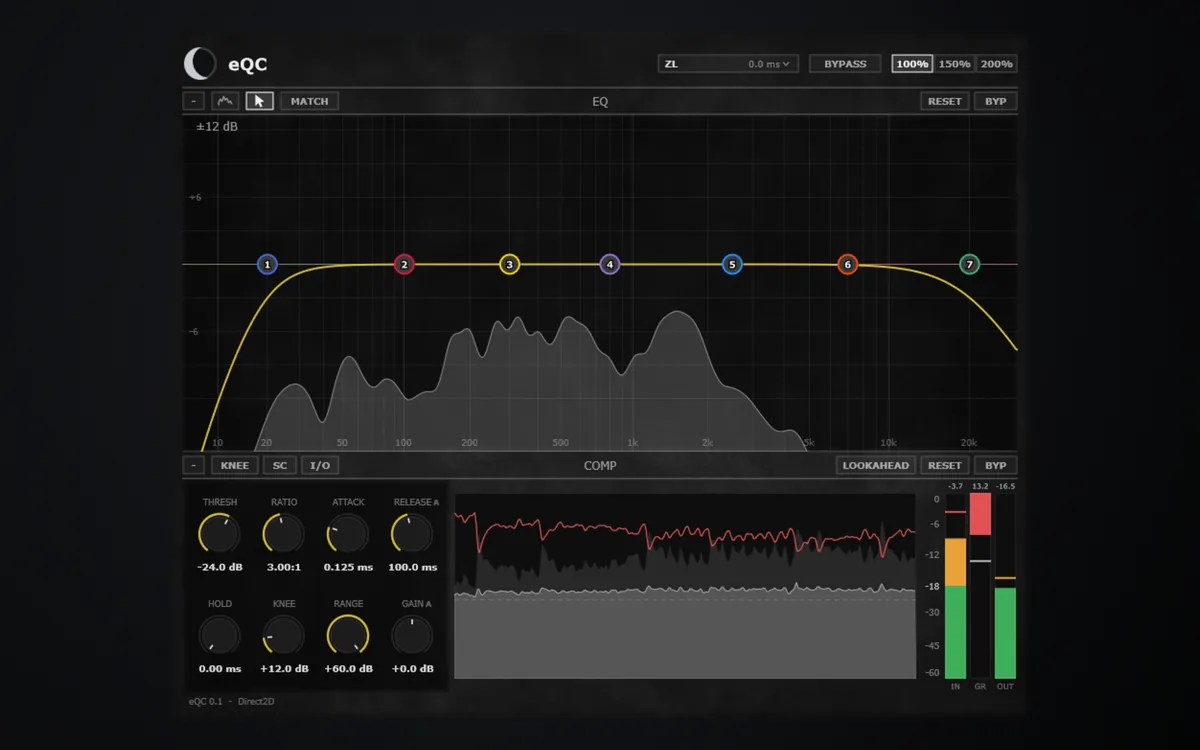
Task: Click the spectrum analyzer icon in EQ toolbar
Action: [227, 101]
